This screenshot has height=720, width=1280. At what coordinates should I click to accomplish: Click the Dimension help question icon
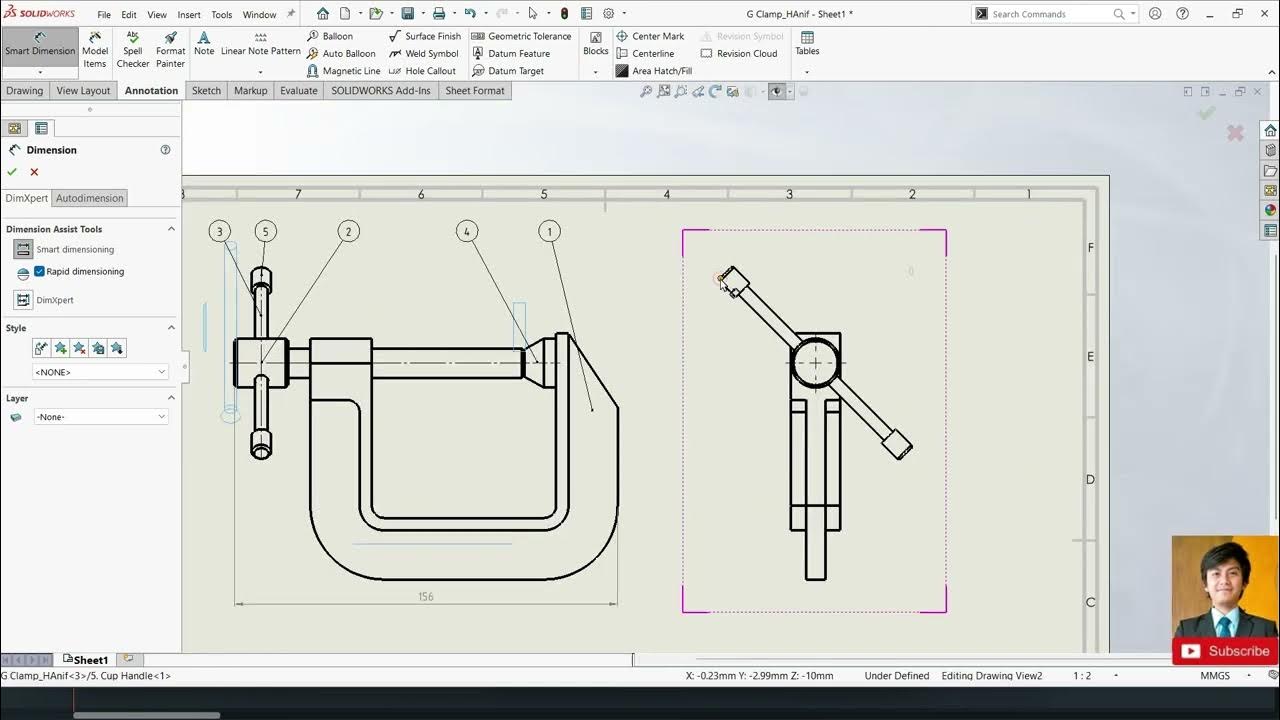pyautogui.click(x=165, y=150)
